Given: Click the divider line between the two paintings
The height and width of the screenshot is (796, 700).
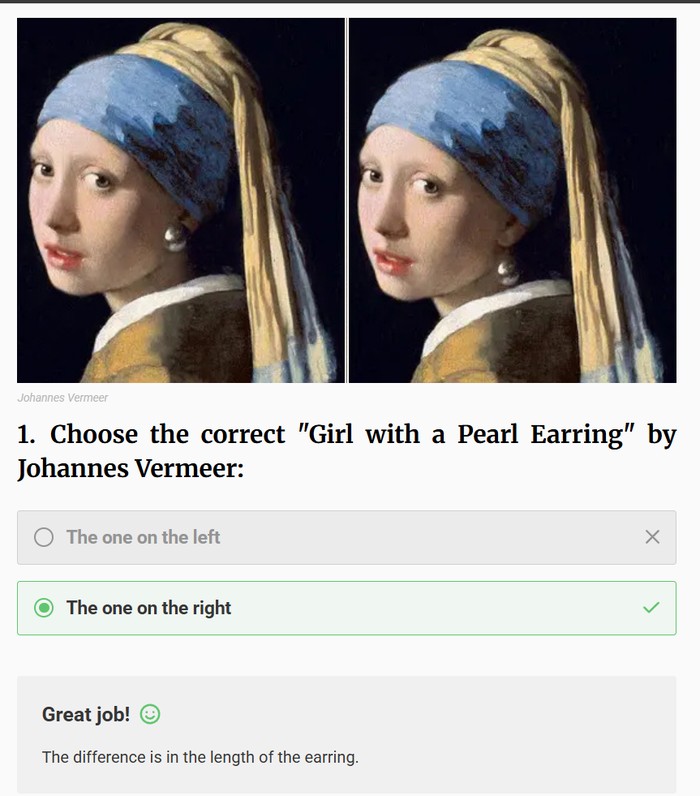Looking at the screenshot, I should [x=347, y=201].
